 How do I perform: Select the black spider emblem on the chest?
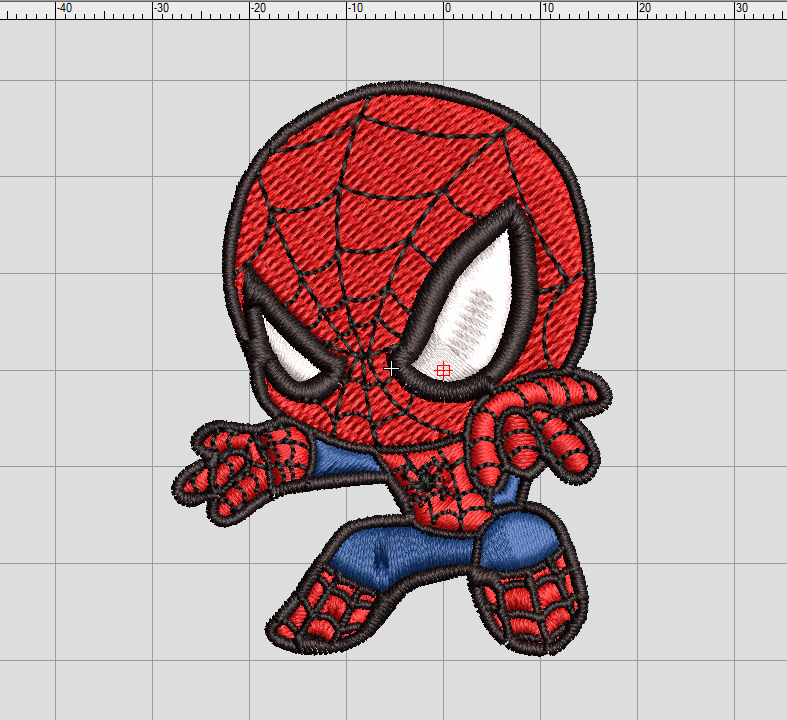tap(427, 482)
